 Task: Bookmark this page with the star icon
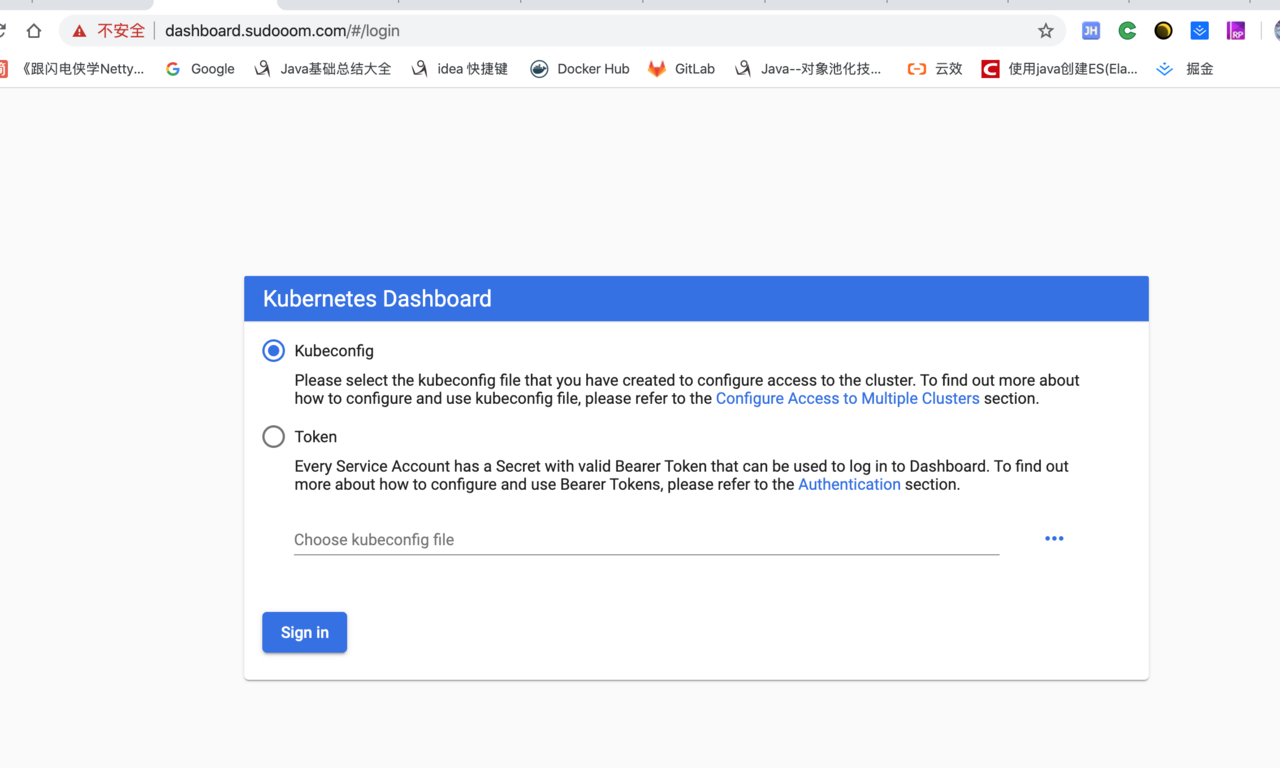(1046, 31)
